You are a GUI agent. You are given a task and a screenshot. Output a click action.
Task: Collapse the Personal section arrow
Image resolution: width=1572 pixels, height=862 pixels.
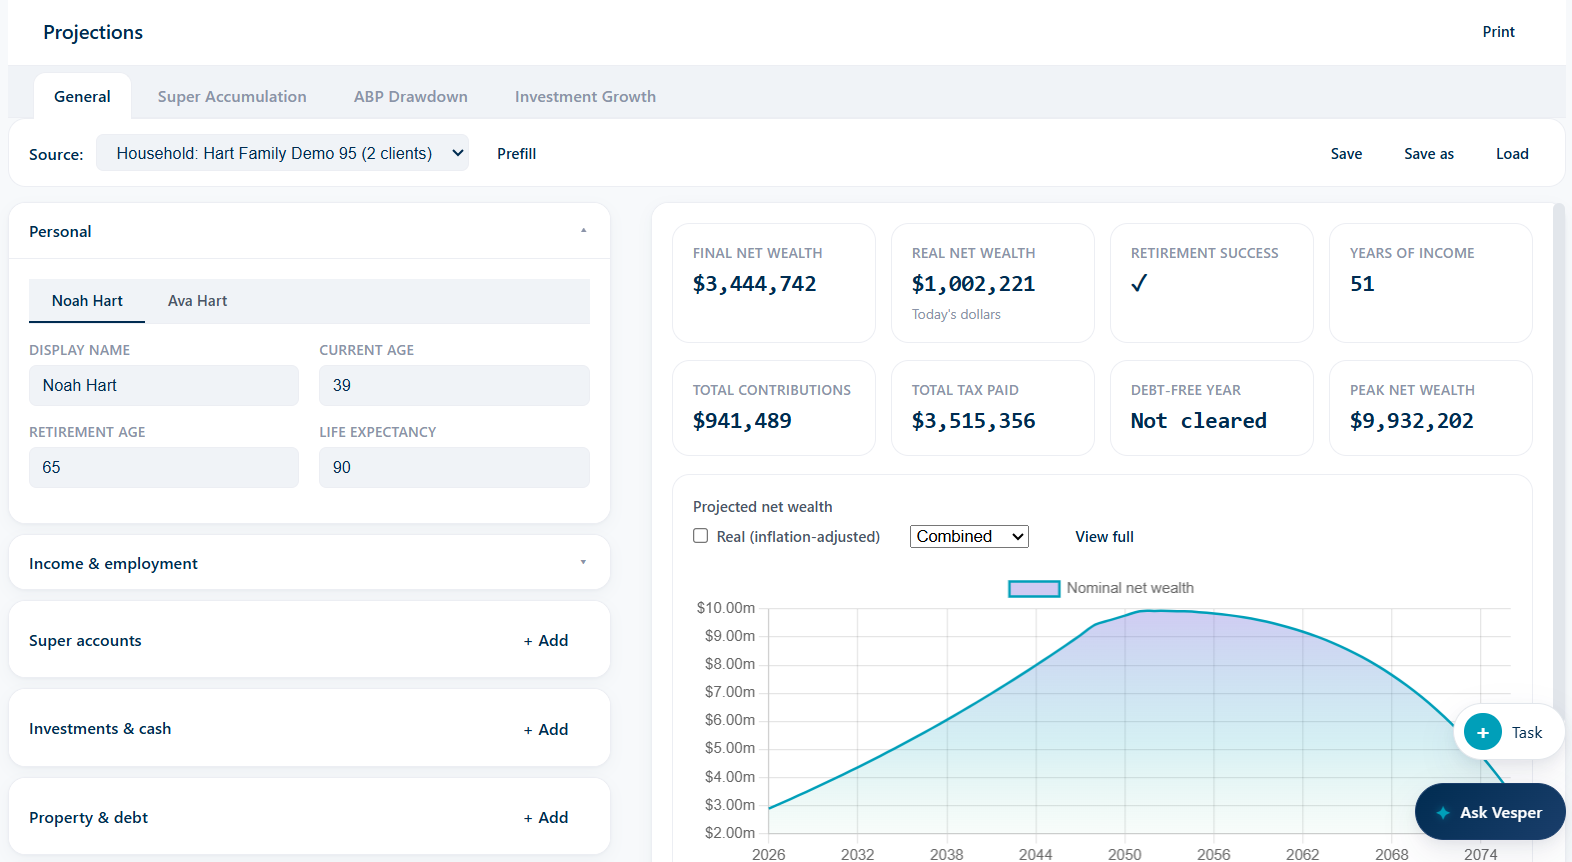pos(583,231)
